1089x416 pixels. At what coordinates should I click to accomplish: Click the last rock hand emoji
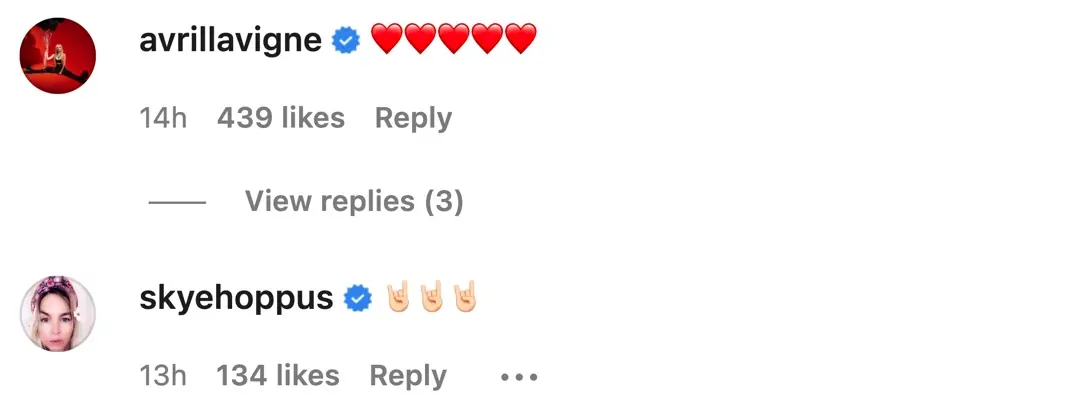click(465, 297)
